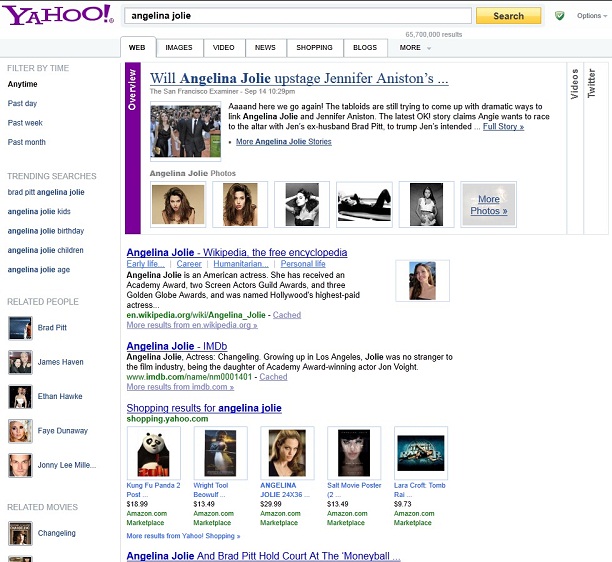612x562 pixels.
Task: Click the second Angelina Jolie photo thumbnail
Action: (x=240, y=205)
